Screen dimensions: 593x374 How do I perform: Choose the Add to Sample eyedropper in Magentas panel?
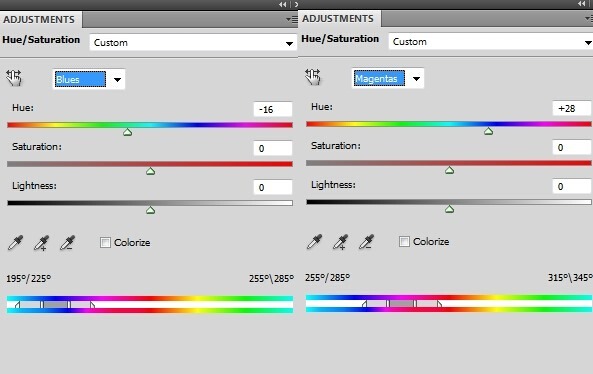tap(340, 242)
